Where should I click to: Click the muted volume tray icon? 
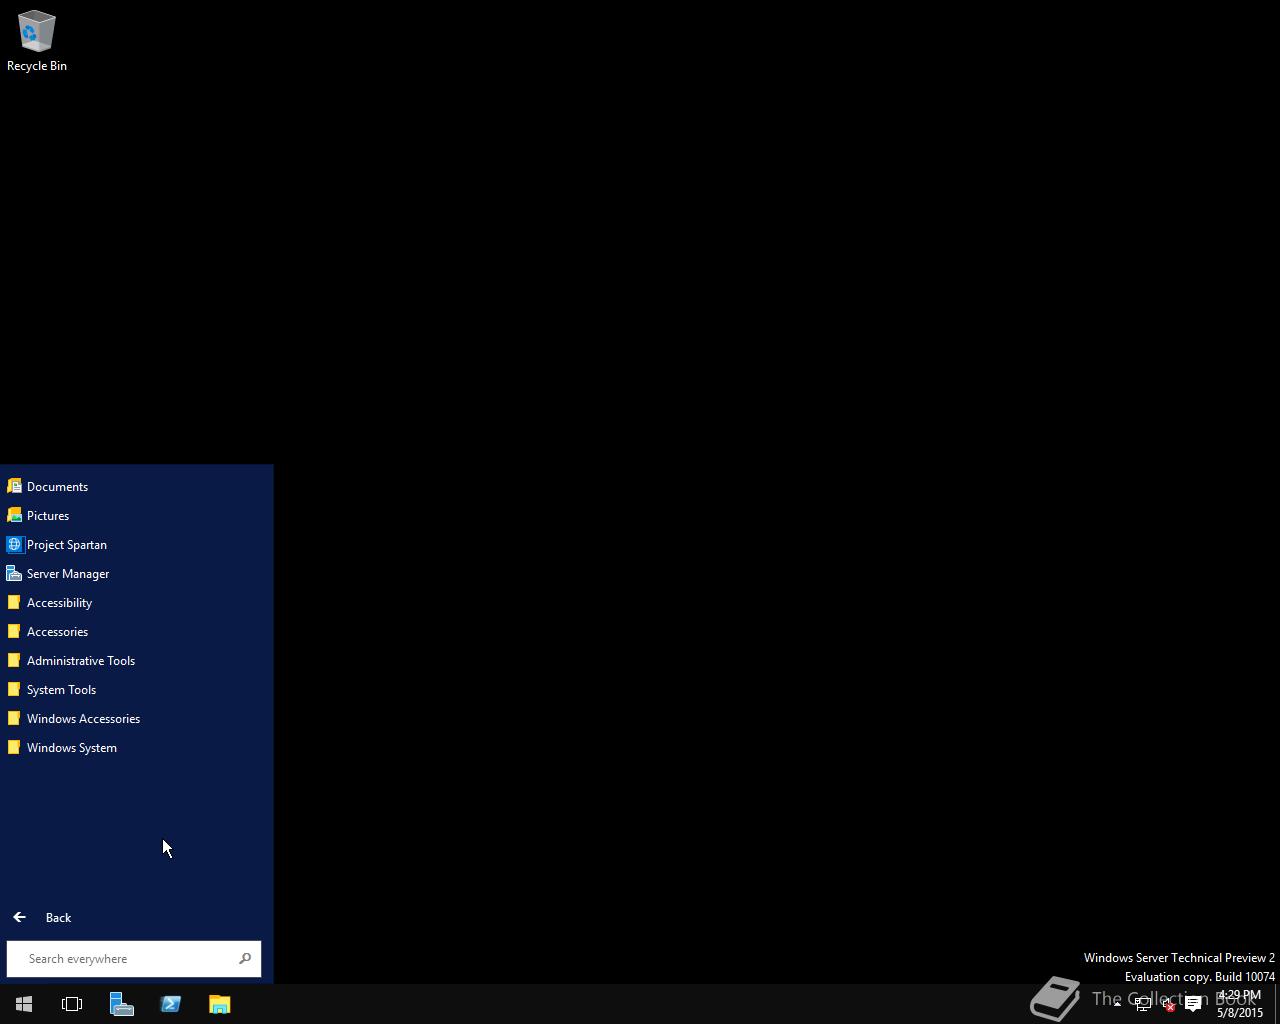(1167, 1004)
